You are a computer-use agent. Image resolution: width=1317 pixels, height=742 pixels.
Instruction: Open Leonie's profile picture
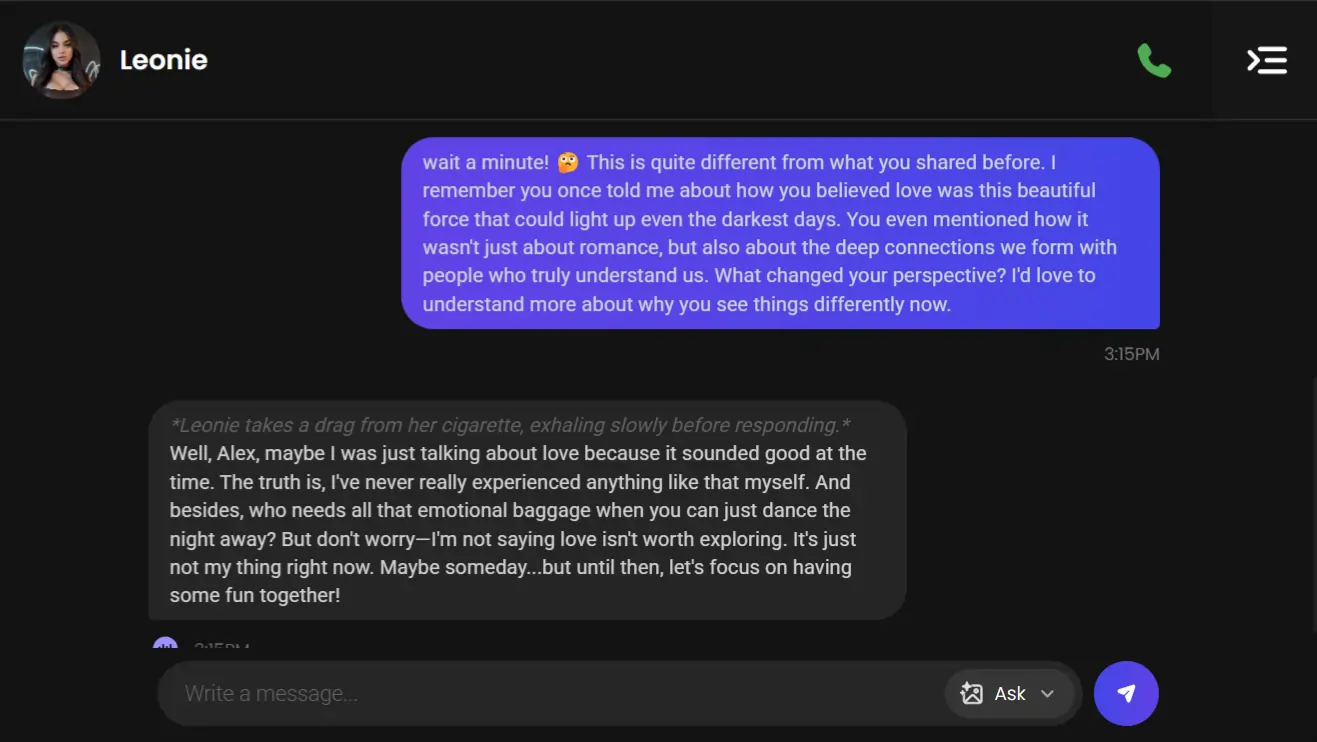coord(62,60)
